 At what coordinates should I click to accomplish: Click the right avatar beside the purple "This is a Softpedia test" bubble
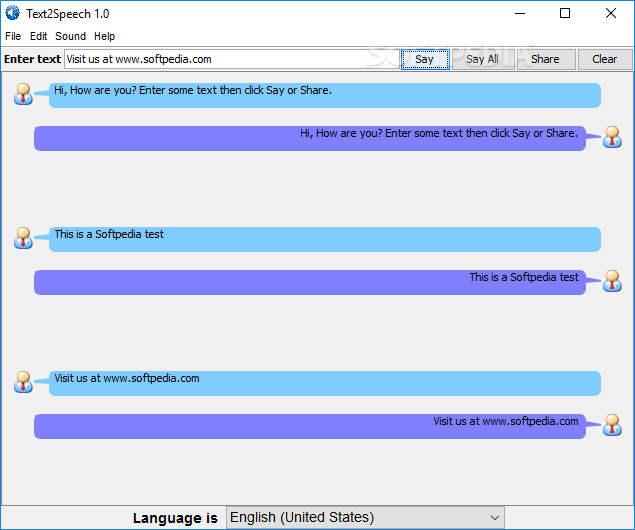(612, 281)
